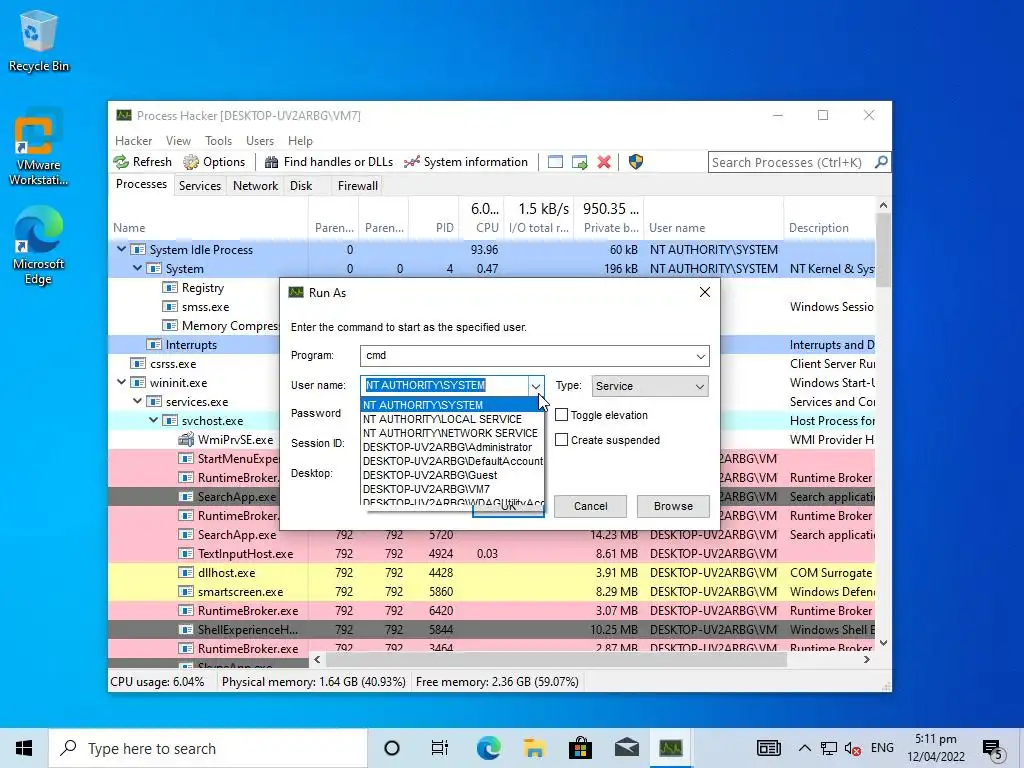Switch to the Services tab
1024x768 pixels.
pos(200,185)
